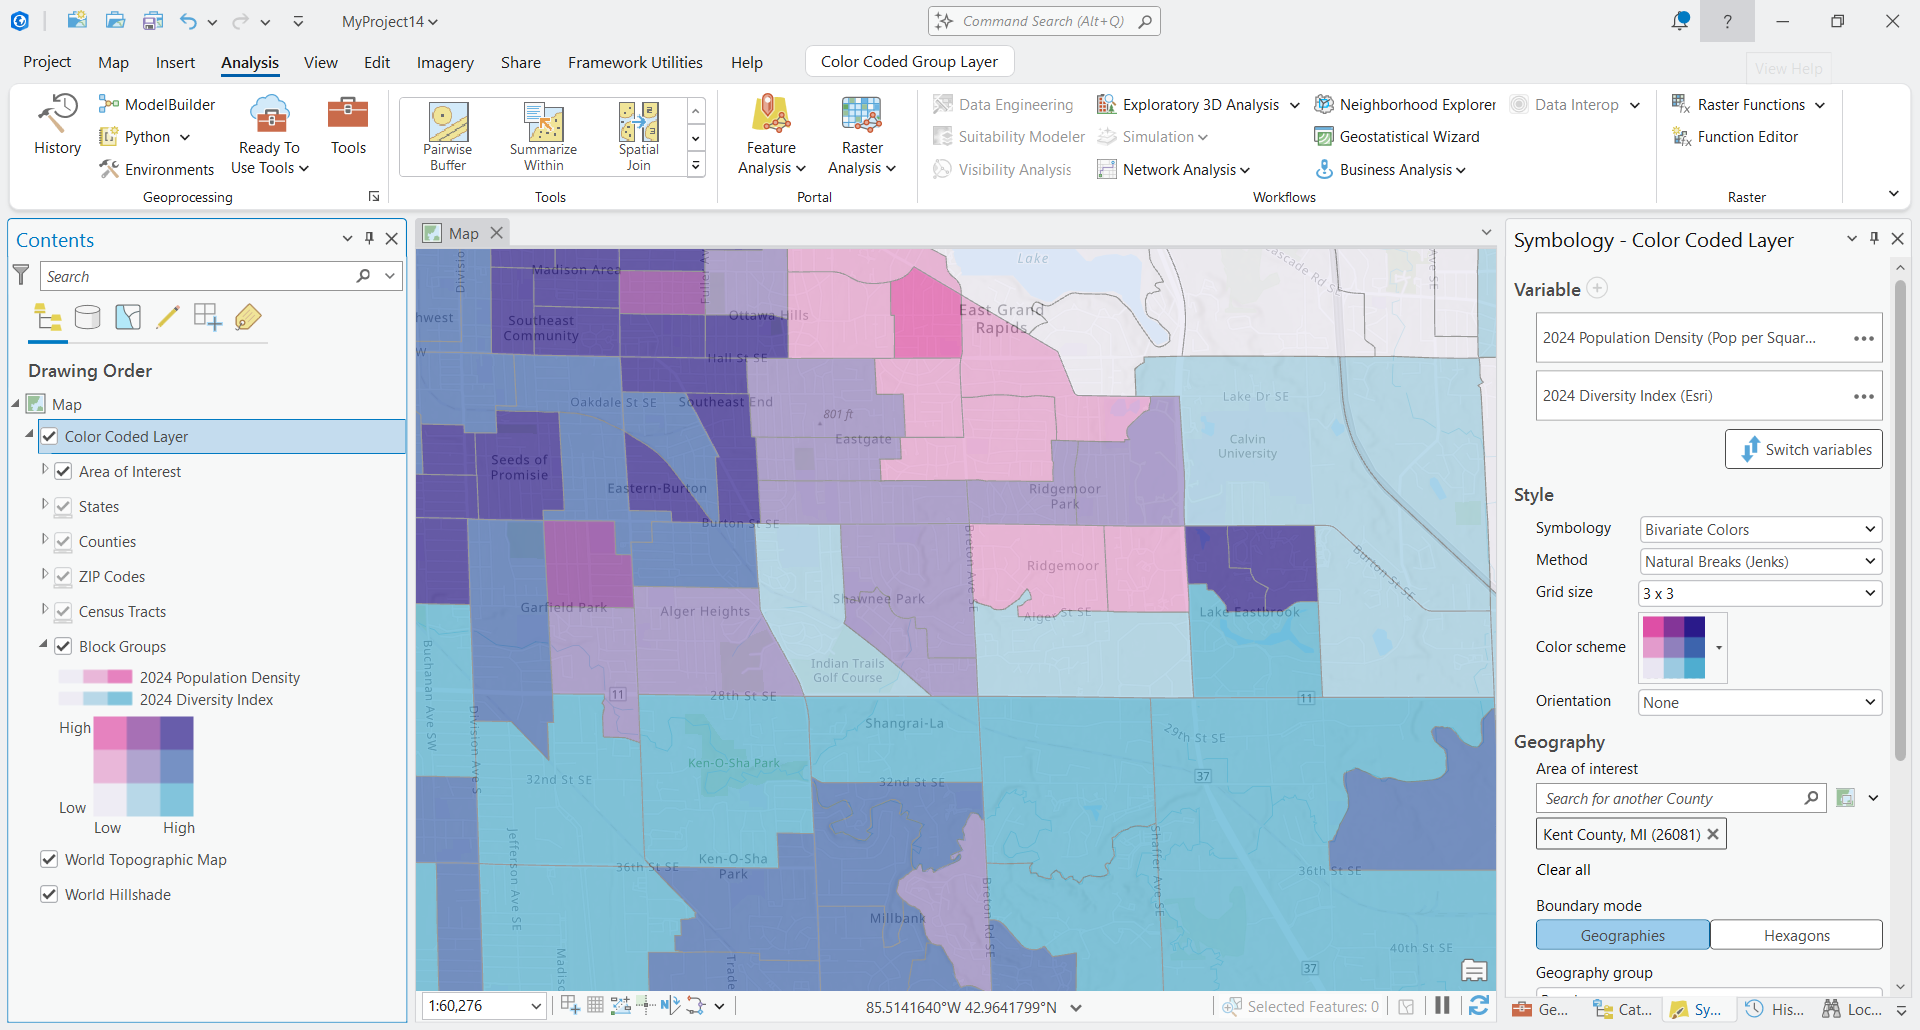This screenshot has height=1030, width=1920.
Task: Open the Orientation dropdown
Action: pos(1760,702)
